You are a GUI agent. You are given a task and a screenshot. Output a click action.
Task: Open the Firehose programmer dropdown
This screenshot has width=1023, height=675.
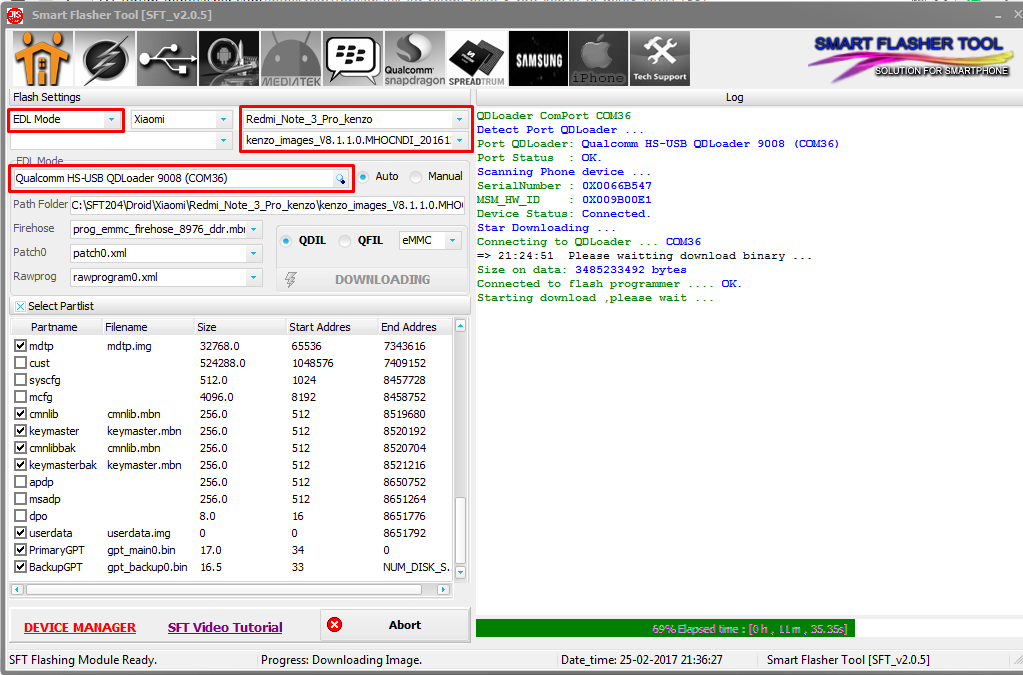tap(254, 230)
